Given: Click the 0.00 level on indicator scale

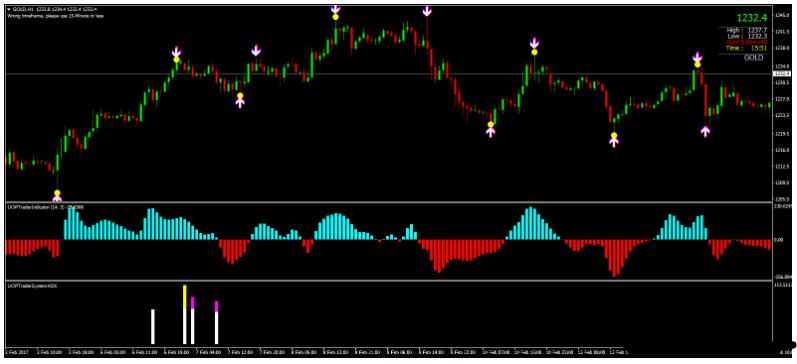Looking at the screenshot, I should click(779, 239).
